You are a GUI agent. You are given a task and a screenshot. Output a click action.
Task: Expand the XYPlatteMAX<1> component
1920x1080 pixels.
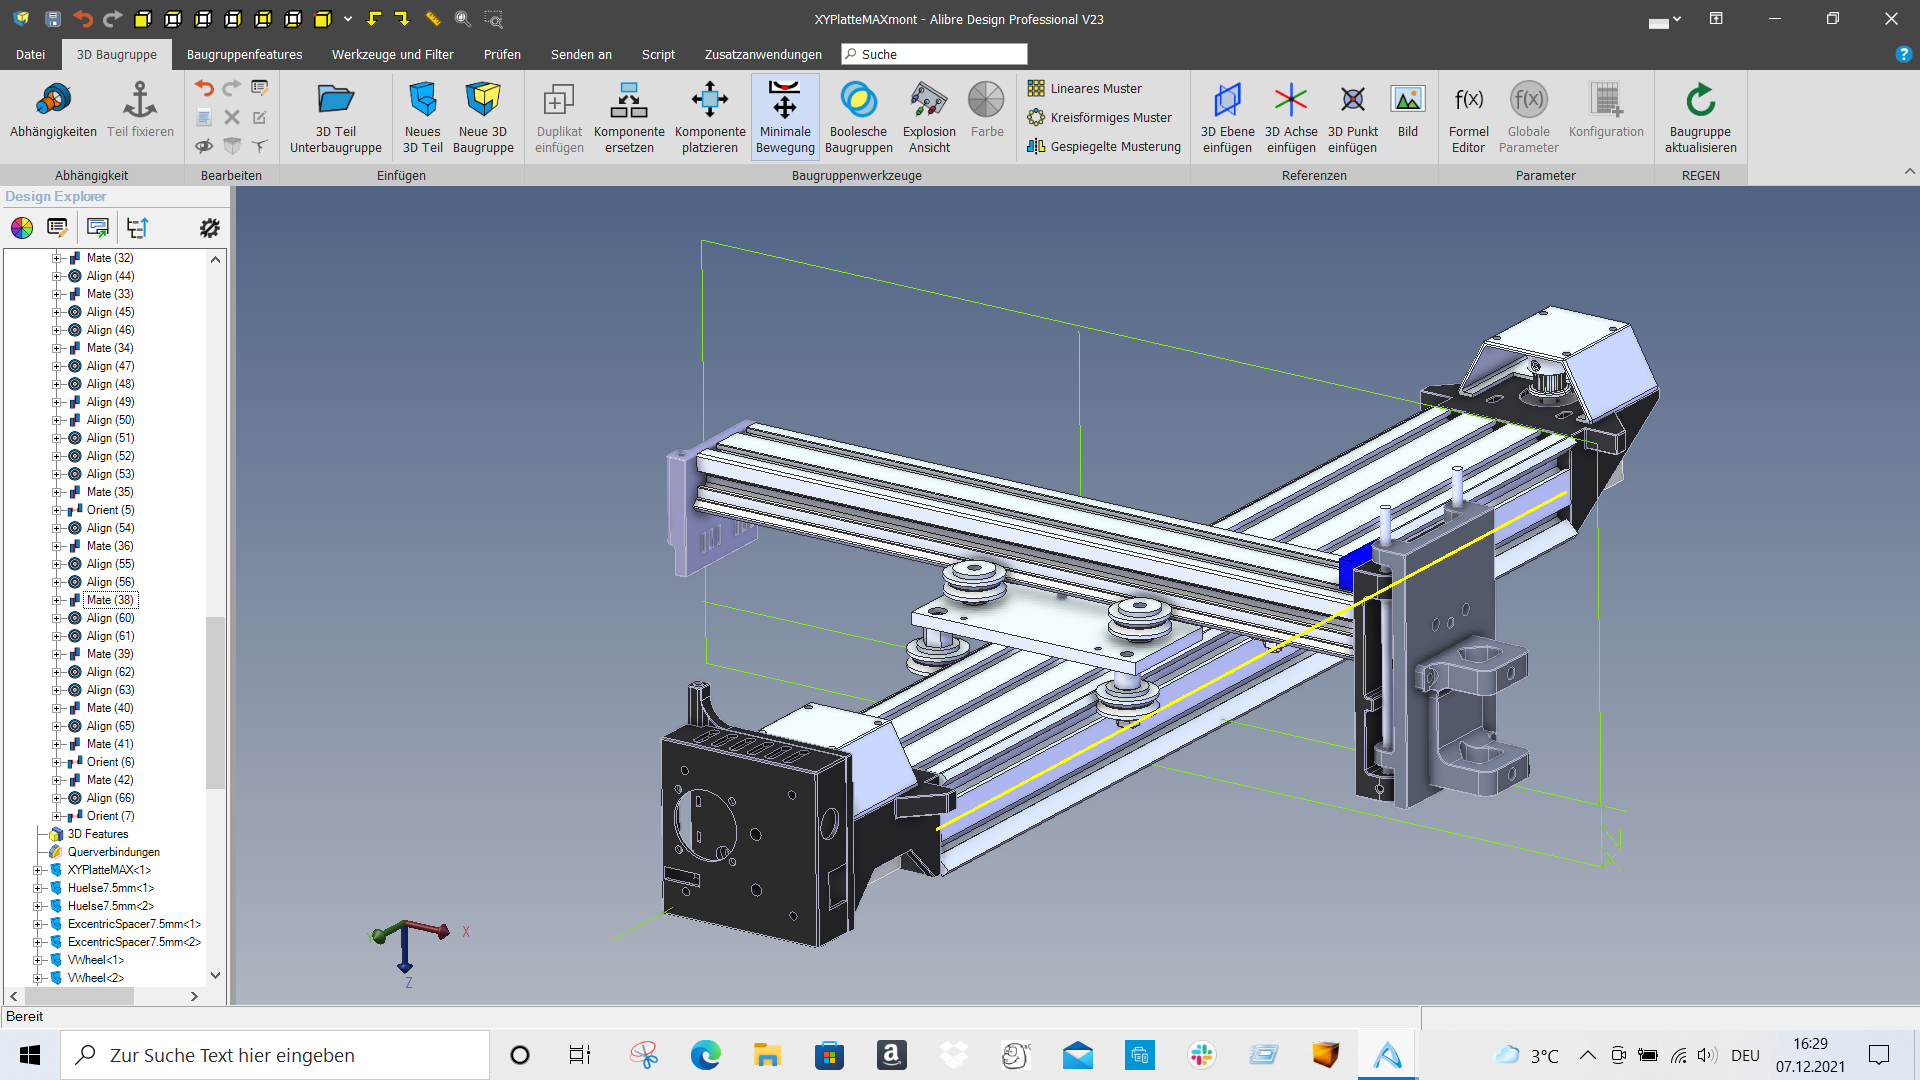[38, 870]
